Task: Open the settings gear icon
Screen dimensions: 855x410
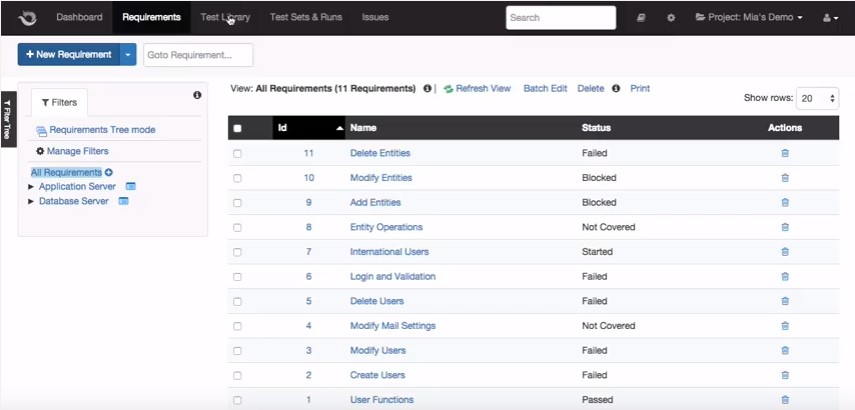Action: point(671,17)
